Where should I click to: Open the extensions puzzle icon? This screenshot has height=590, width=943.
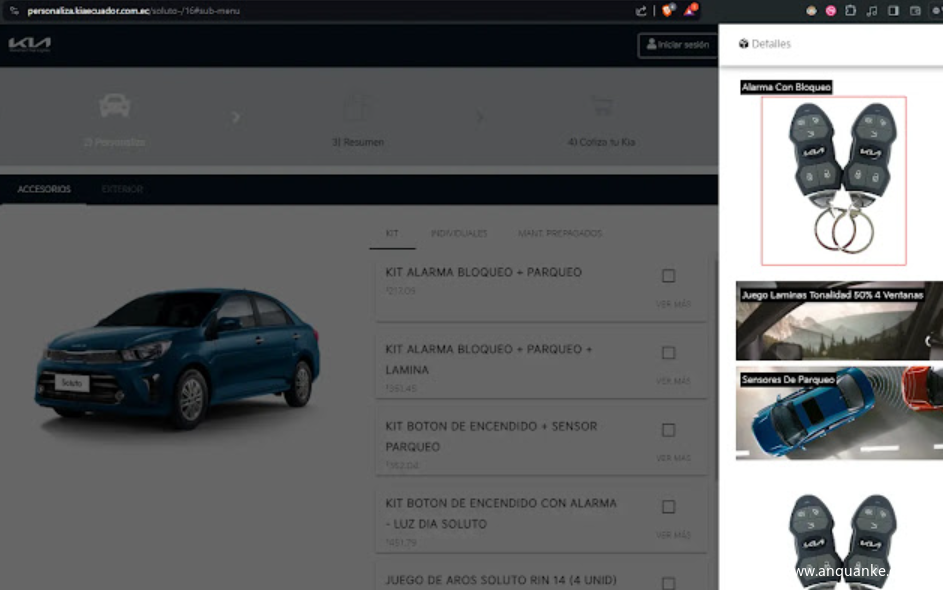point(850,11)
